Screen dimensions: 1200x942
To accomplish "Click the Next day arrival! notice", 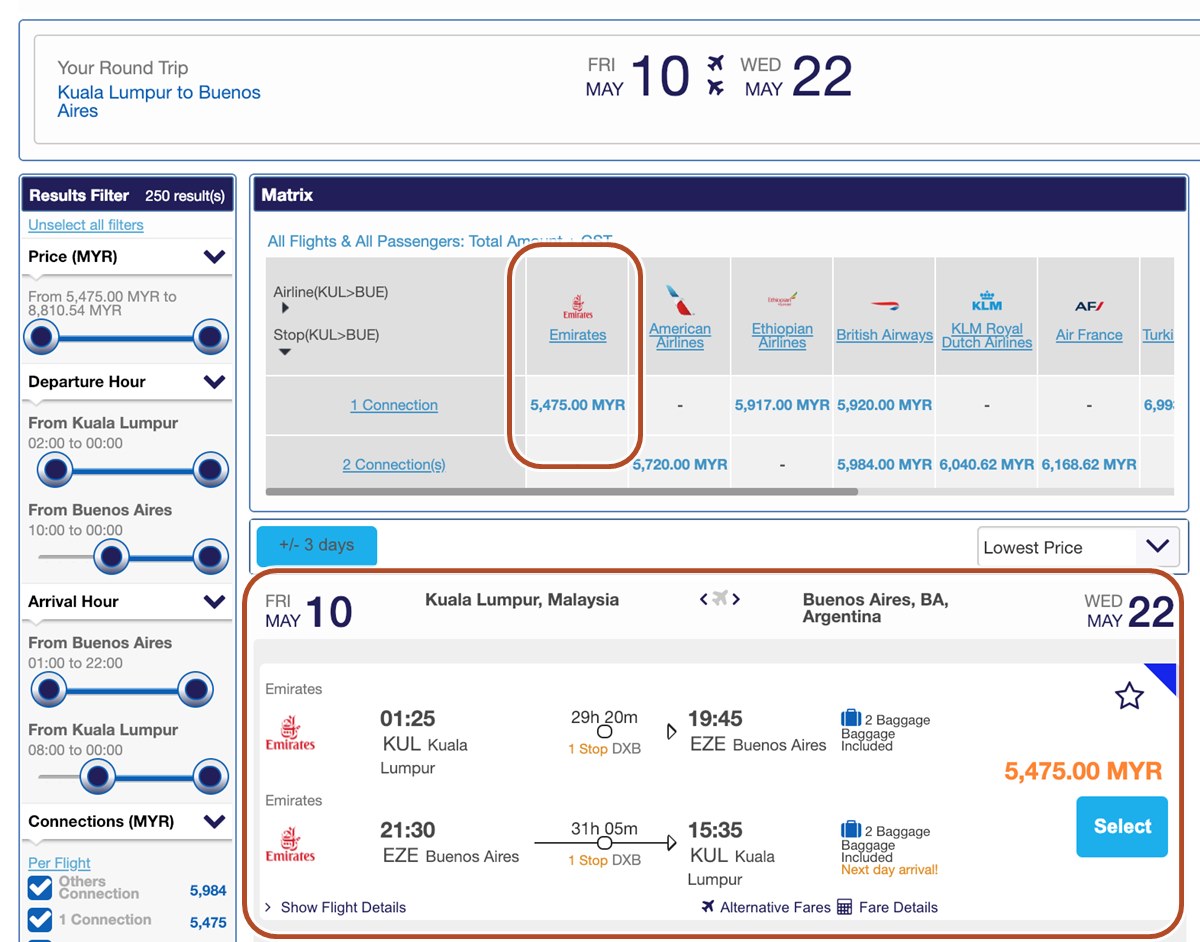I will 890,869.
